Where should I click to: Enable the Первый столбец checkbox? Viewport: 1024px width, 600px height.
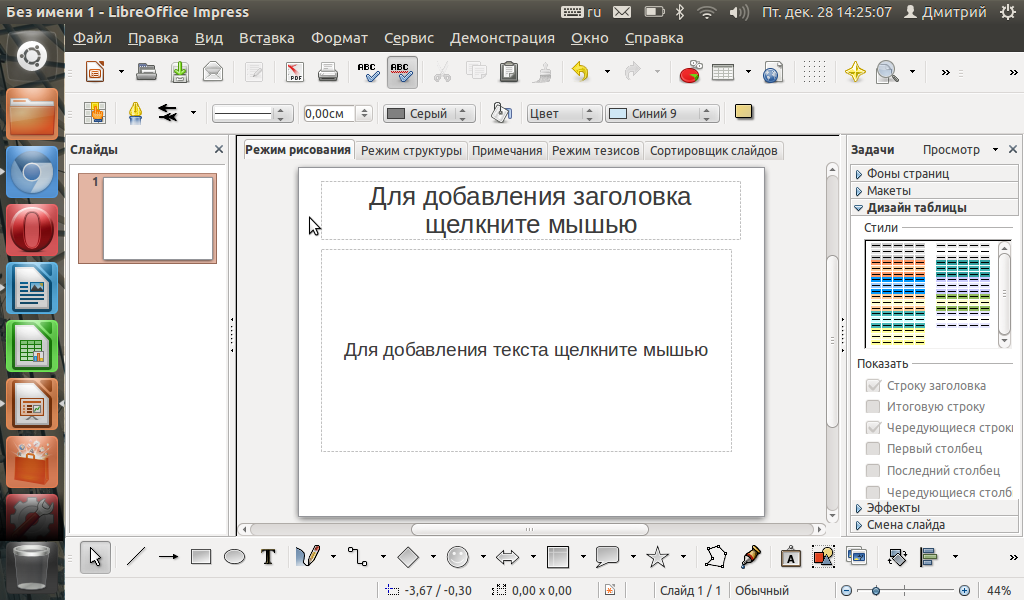pos(873,449)
